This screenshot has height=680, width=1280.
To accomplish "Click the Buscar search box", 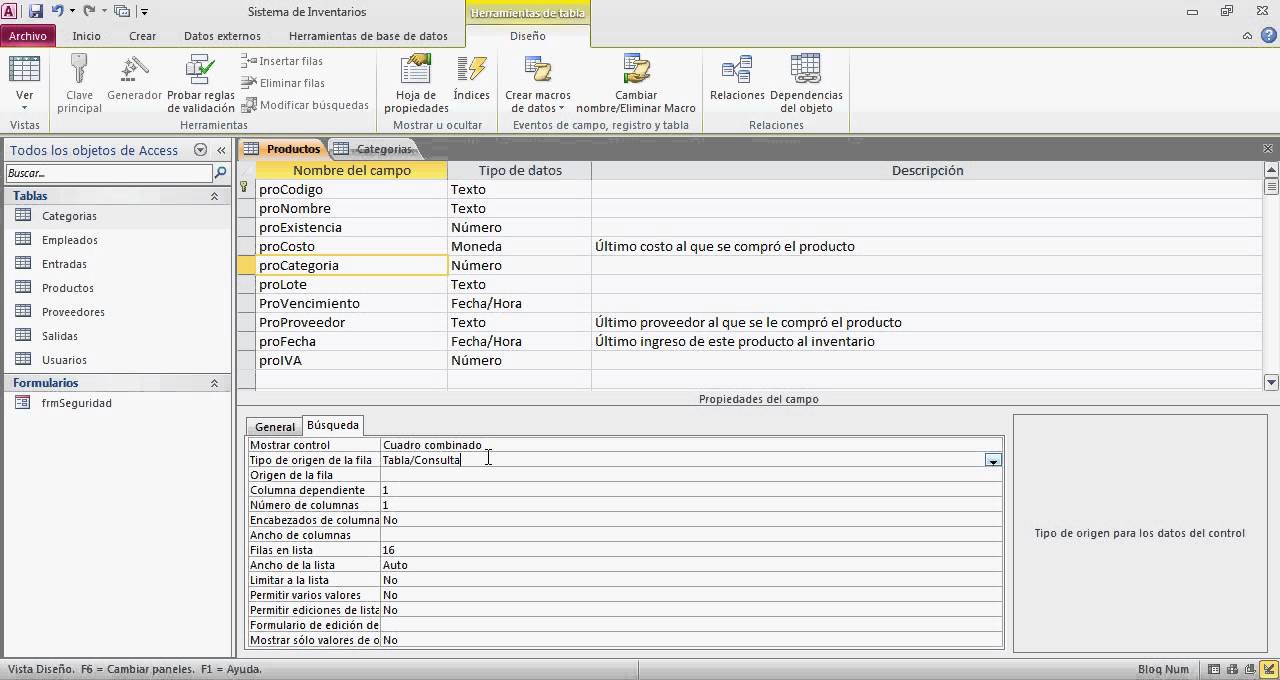I will pos(109,173).
